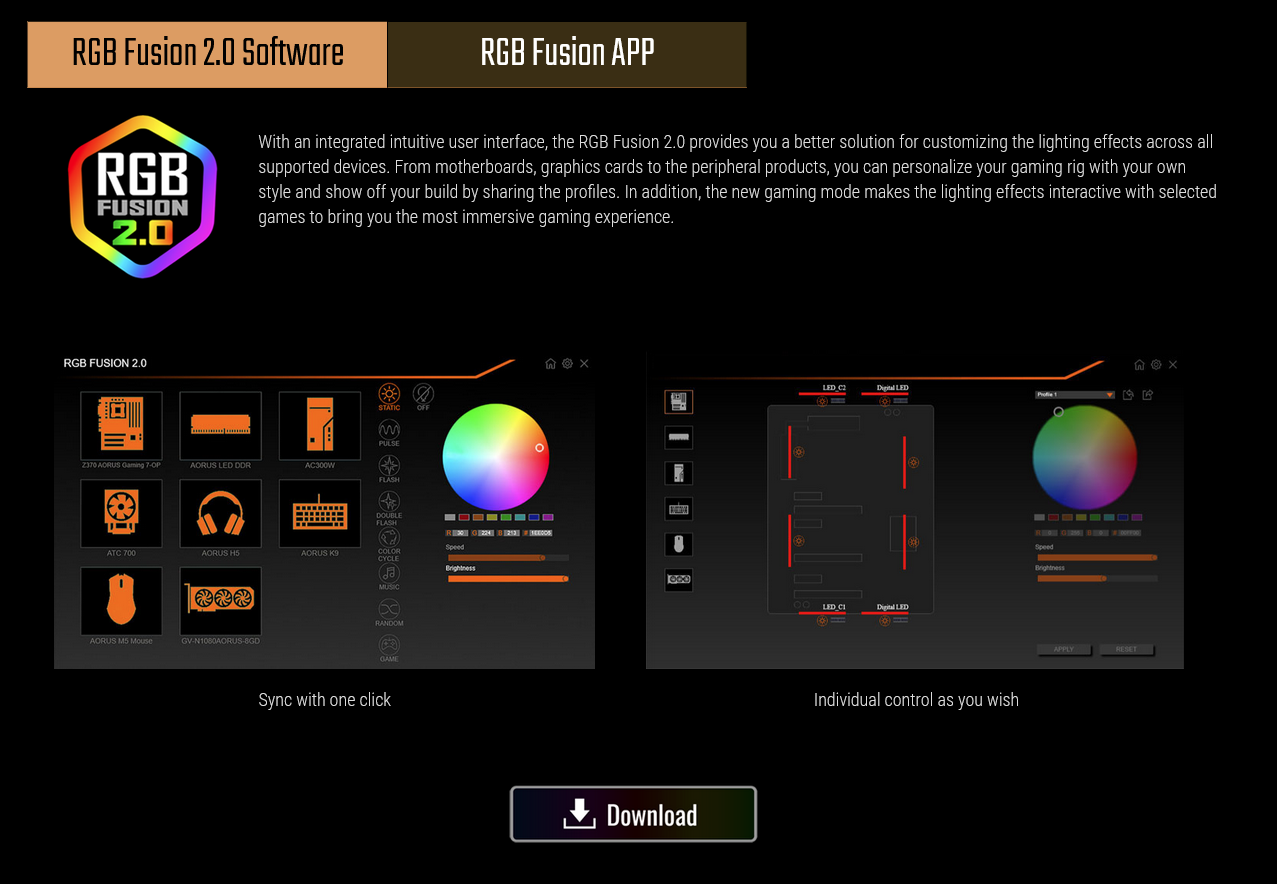Select the red swatch under left color wheel
The width and height of the screenshot is (1277, 884).
pyautogui.click(x=464, y=517)
